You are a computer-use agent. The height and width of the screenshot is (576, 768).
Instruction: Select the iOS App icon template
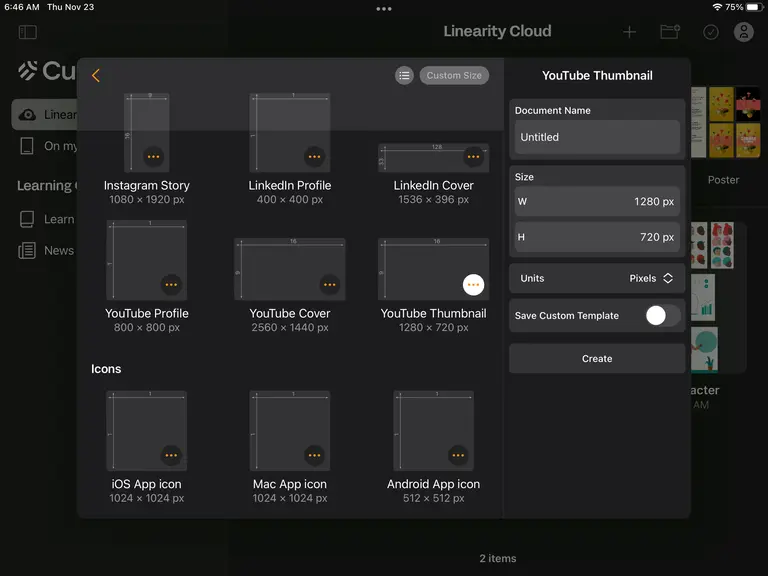click(146, 431)
